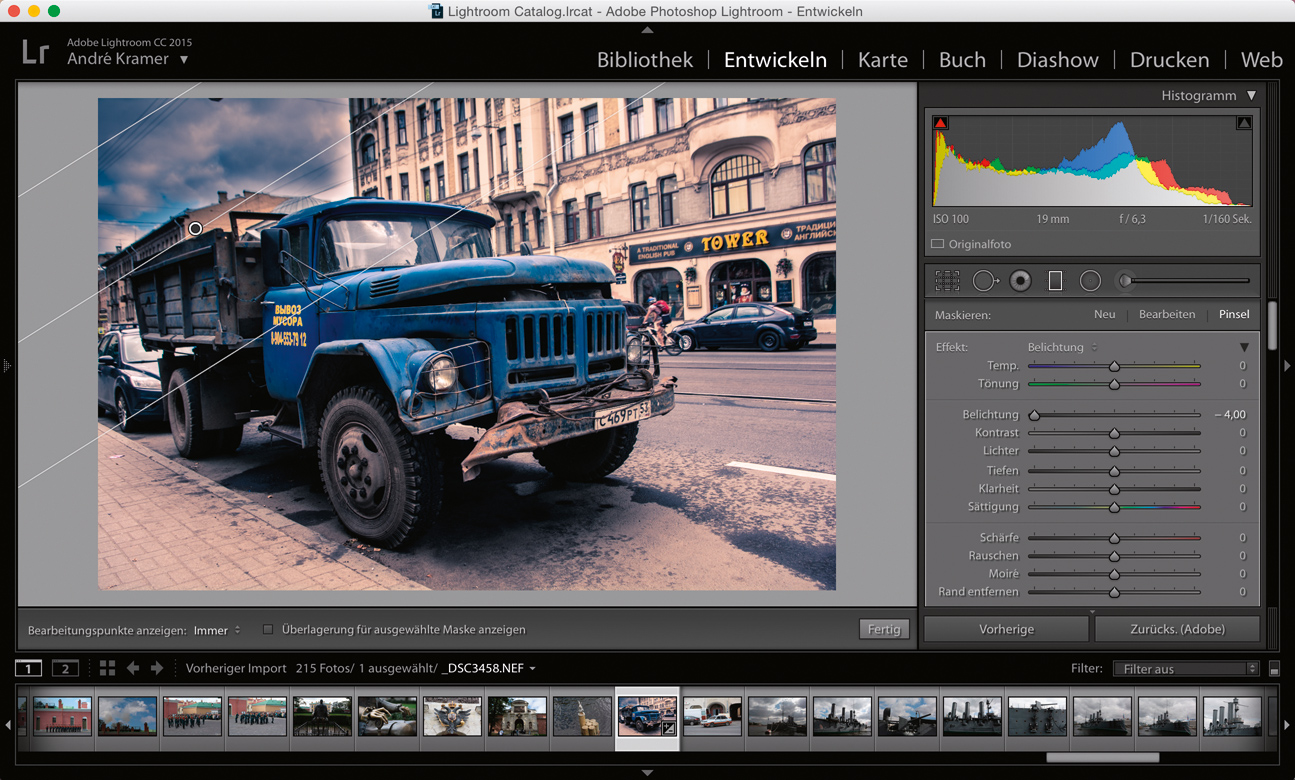Select the Spot Removal tool
1295x780 pixels.
pos(984,281)
